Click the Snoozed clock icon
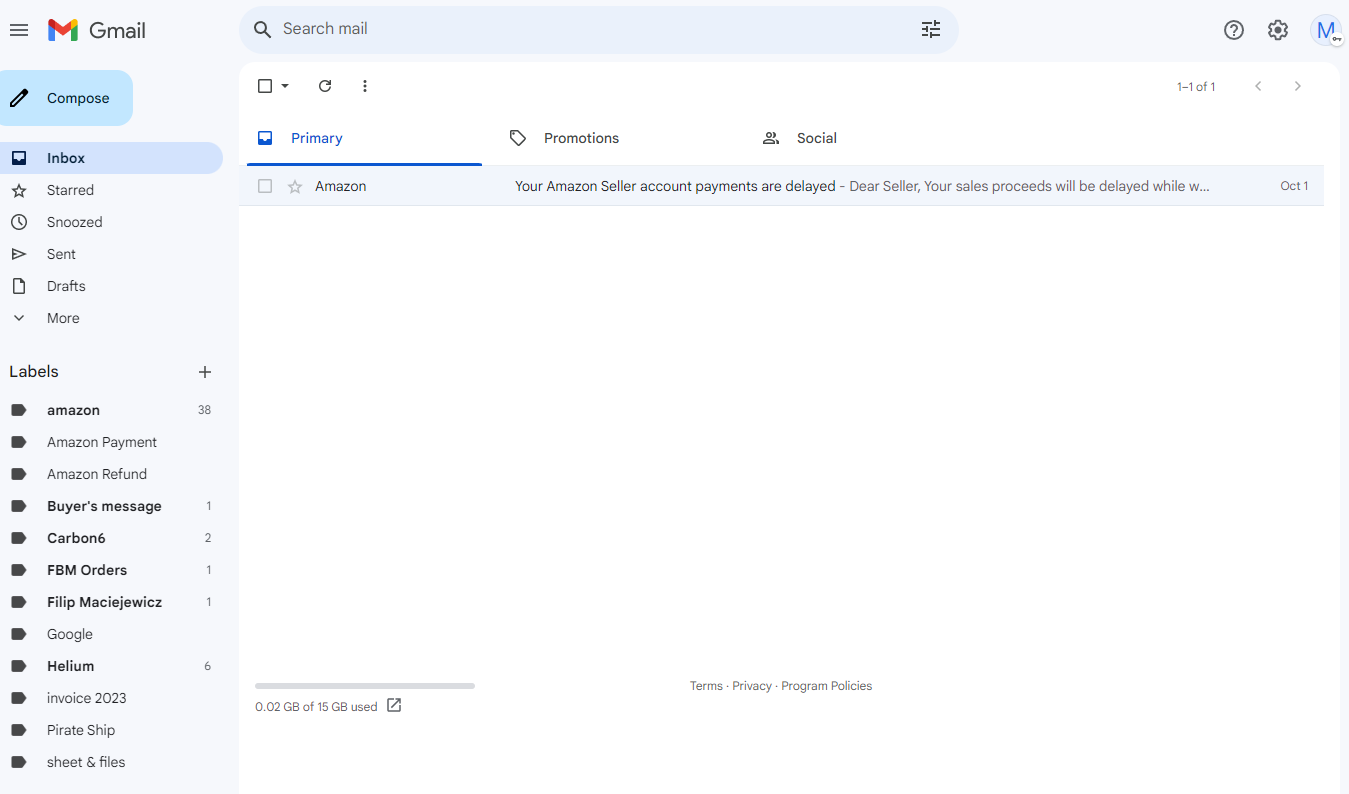Image resolution: width=1349 pixels, height=794 pixels. click(x=18, y=222)
